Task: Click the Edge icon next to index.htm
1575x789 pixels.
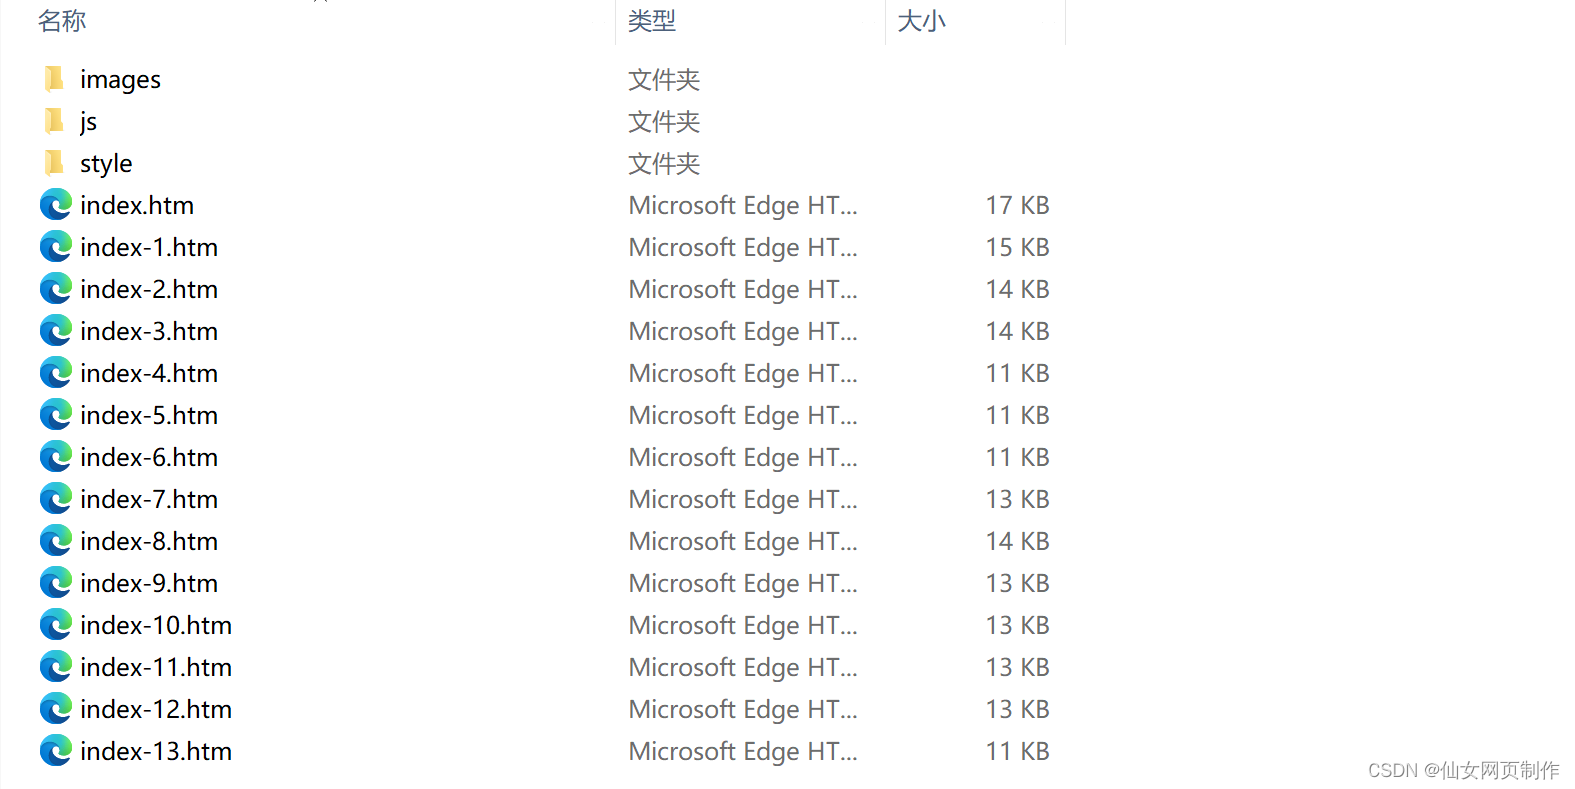Action: pos(55,205)
